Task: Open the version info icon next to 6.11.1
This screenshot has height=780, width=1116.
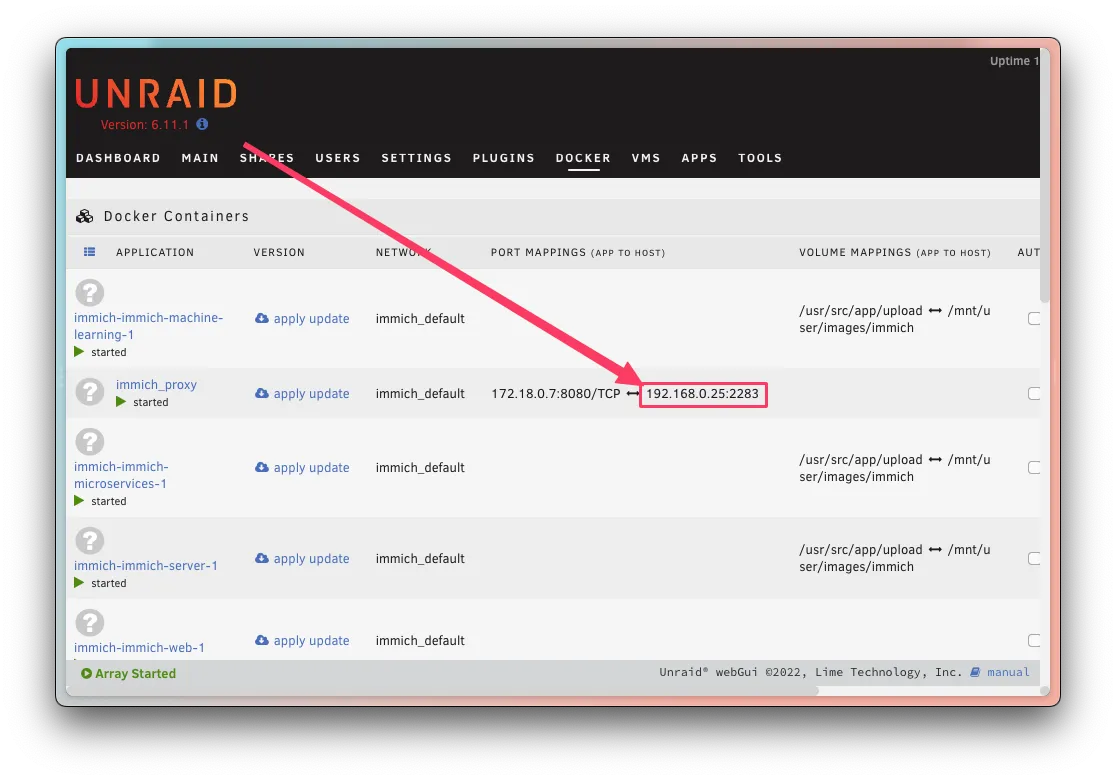Action: tap(202, 124)
